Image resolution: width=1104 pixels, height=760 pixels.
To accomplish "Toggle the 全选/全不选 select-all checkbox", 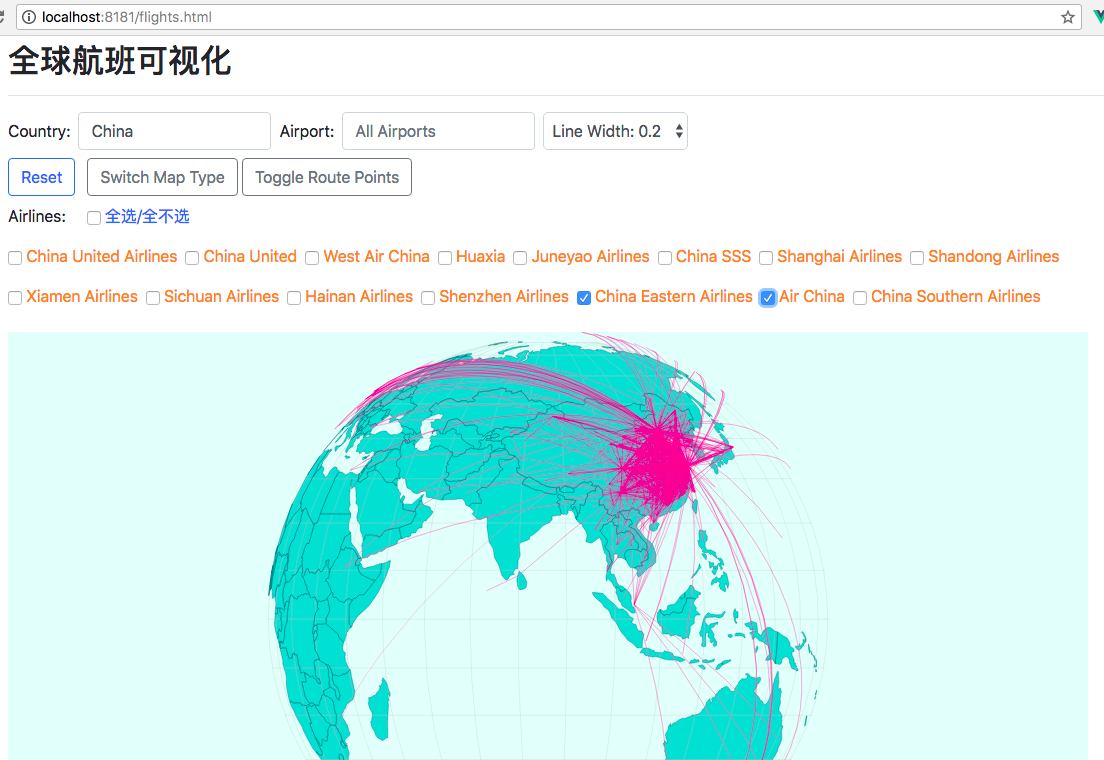I will (x=94, y=218).
